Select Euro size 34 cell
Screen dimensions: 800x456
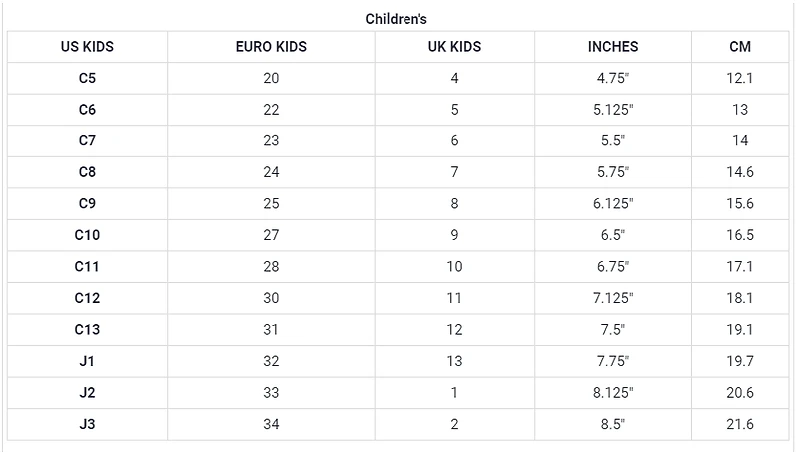tap(271, 424)
